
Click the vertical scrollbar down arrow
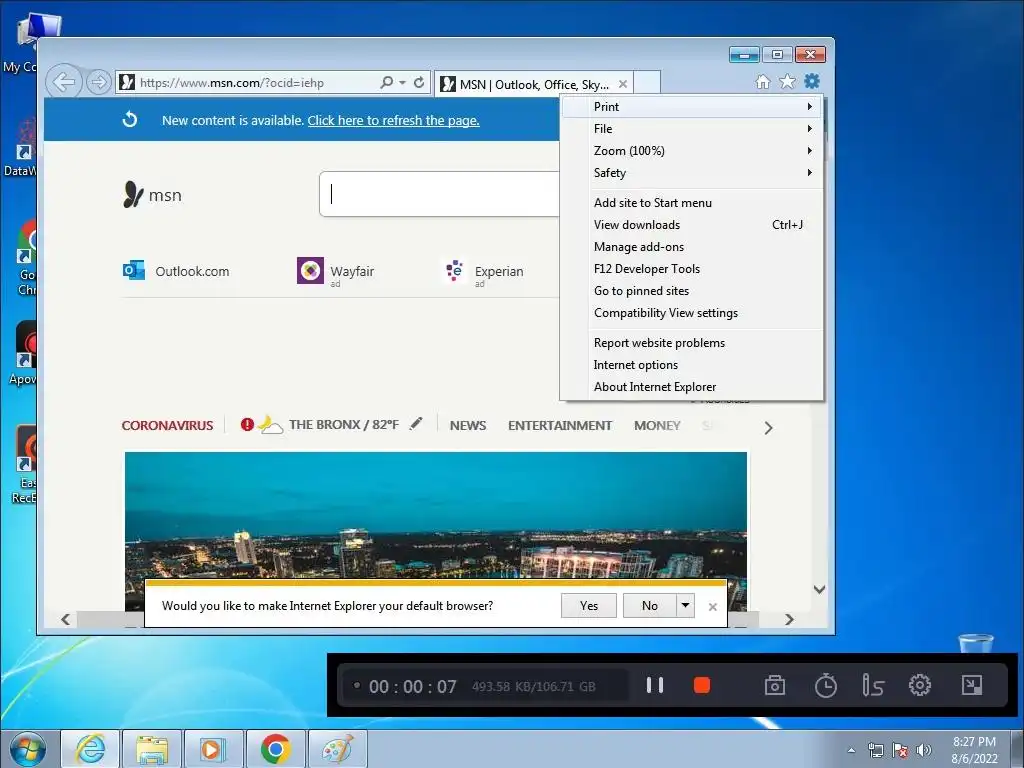click(x=820, y=589)
